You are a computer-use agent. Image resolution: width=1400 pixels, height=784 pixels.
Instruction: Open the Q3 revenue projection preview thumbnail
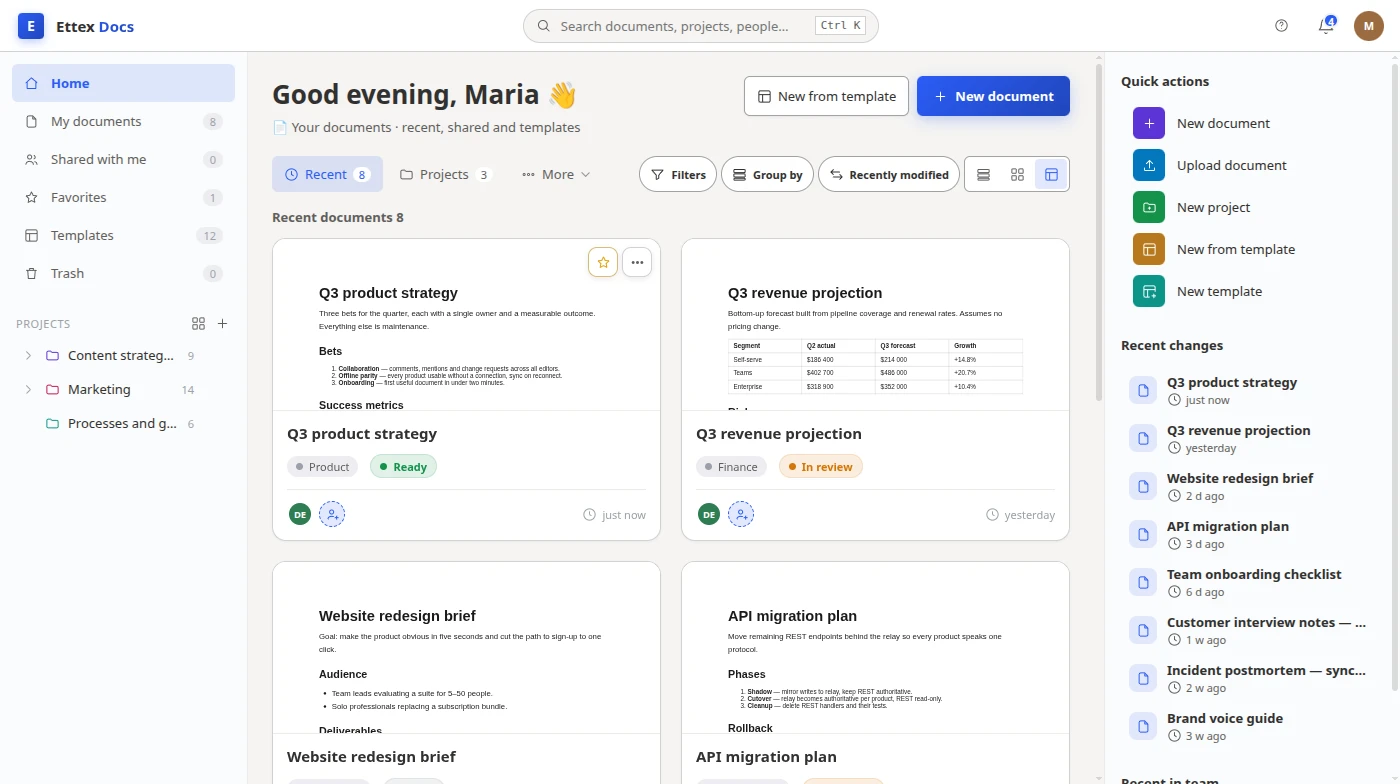(875, 325)
